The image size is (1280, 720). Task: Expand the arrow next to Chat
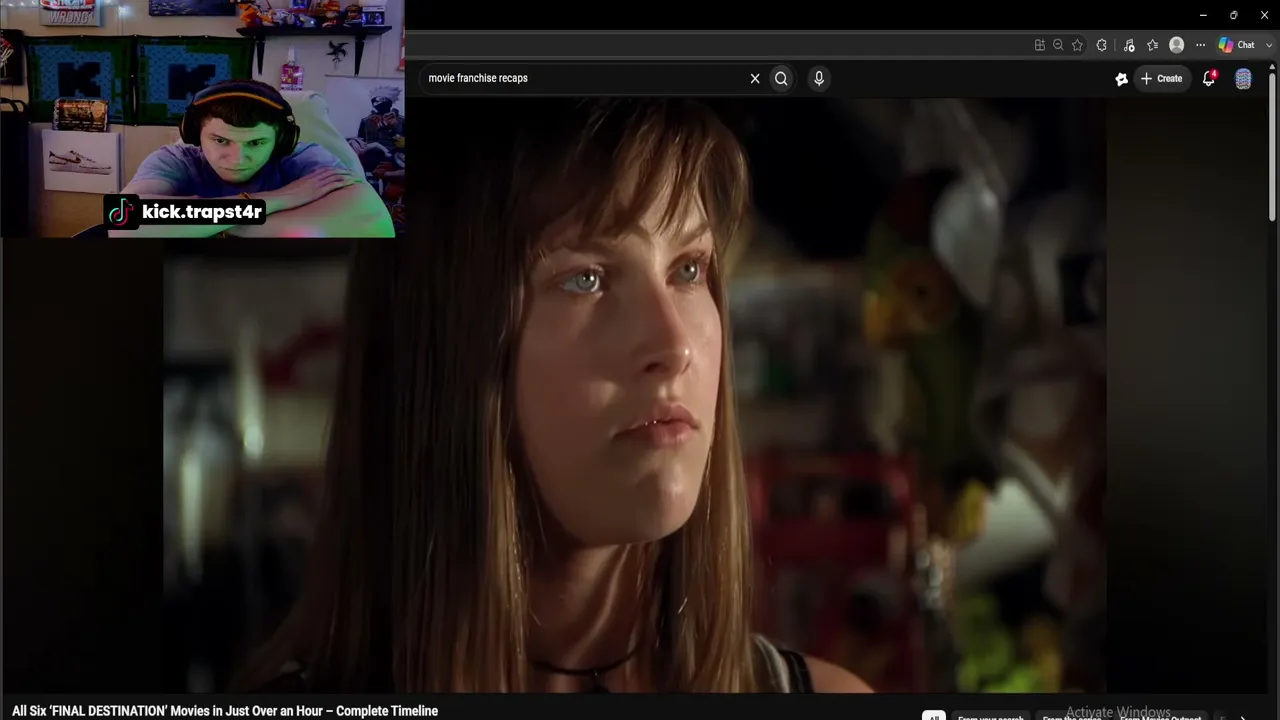1269,45
